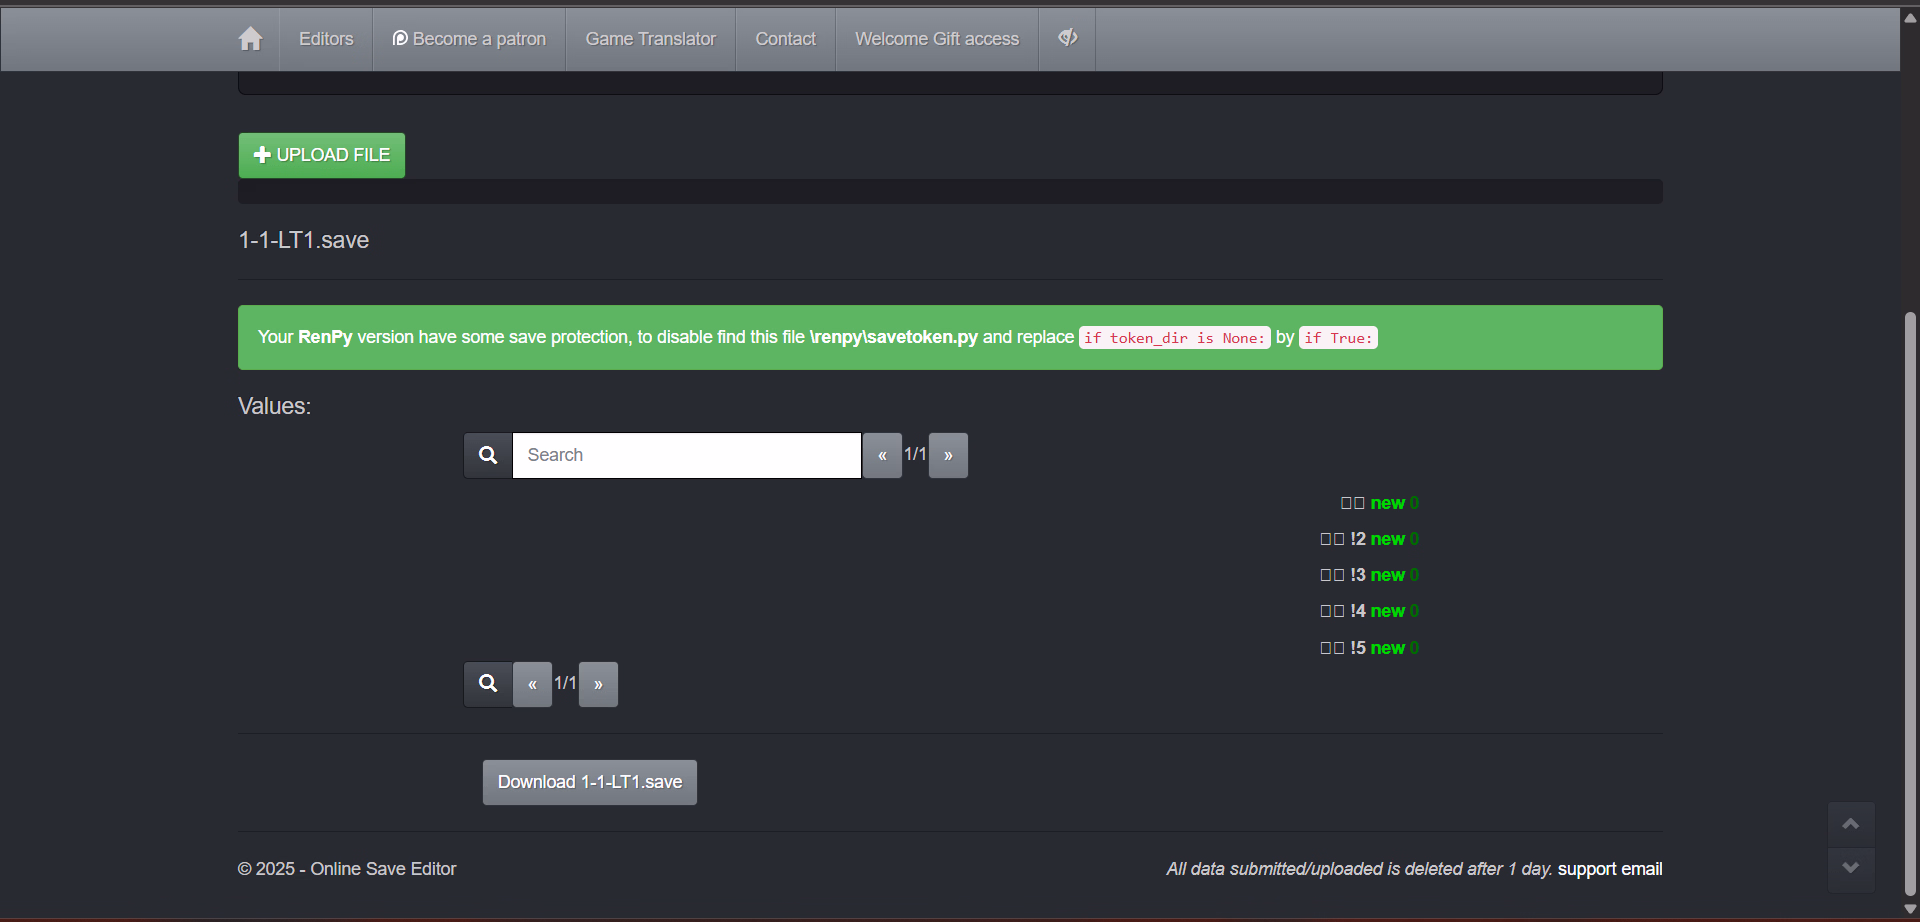Open the Editors menu

pyautogui.click(x=326, y=39)
